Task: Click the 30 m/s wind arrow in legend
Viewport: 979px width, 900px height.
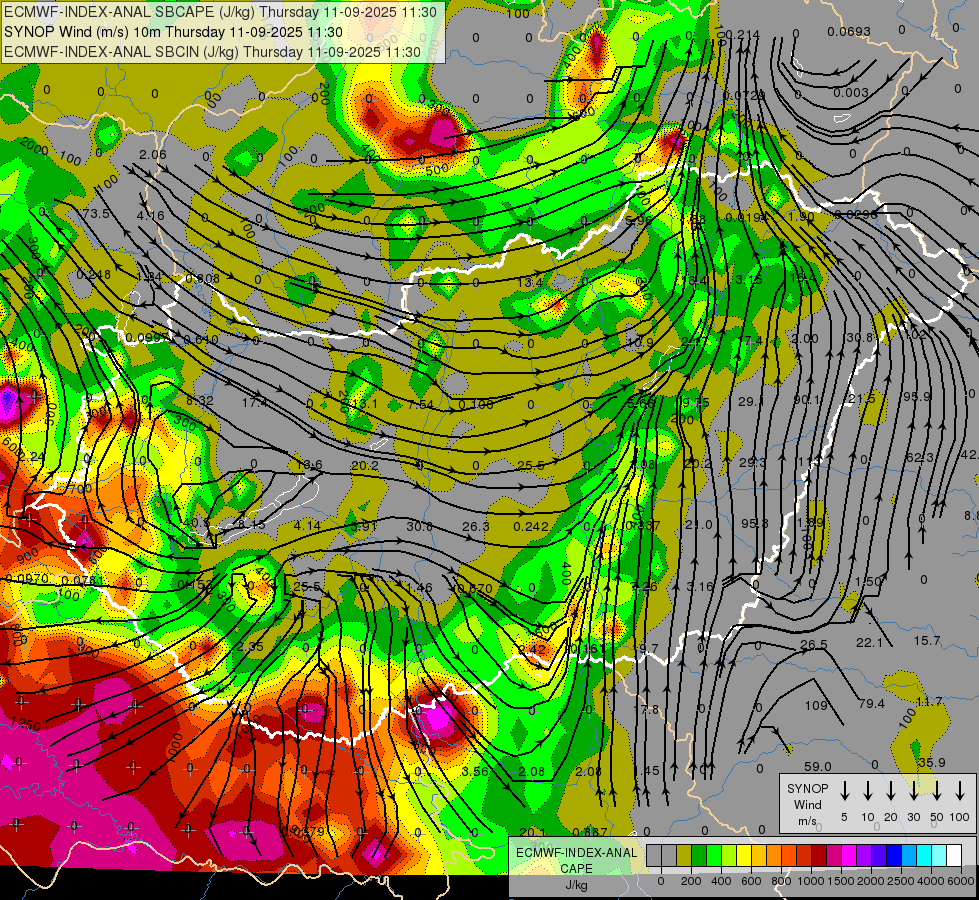Action: coord(914,790)
